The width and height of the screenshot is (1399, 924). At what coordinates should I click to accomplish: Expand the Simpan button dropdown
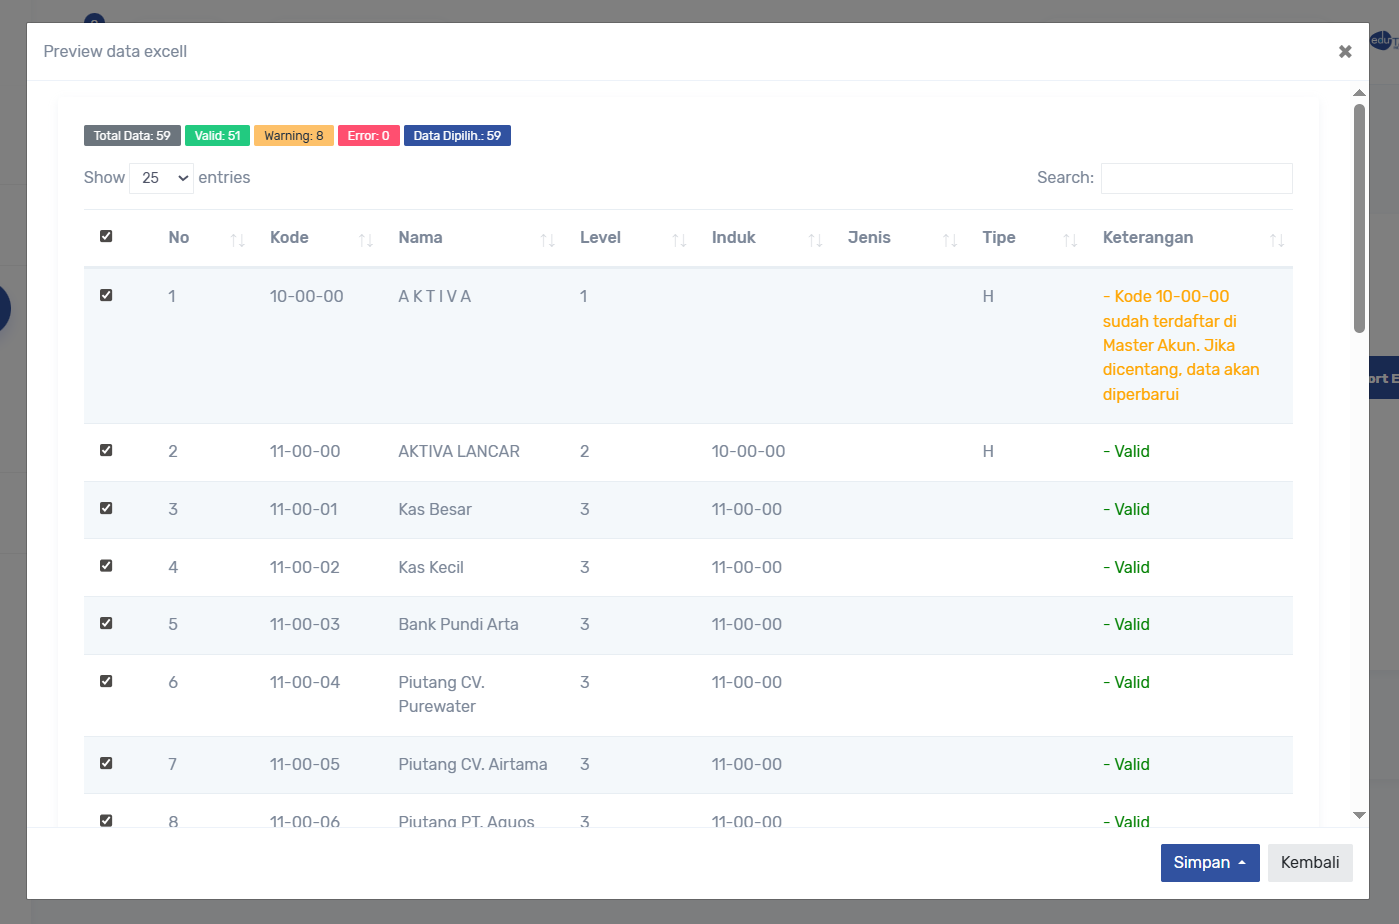pos(1209,863)
